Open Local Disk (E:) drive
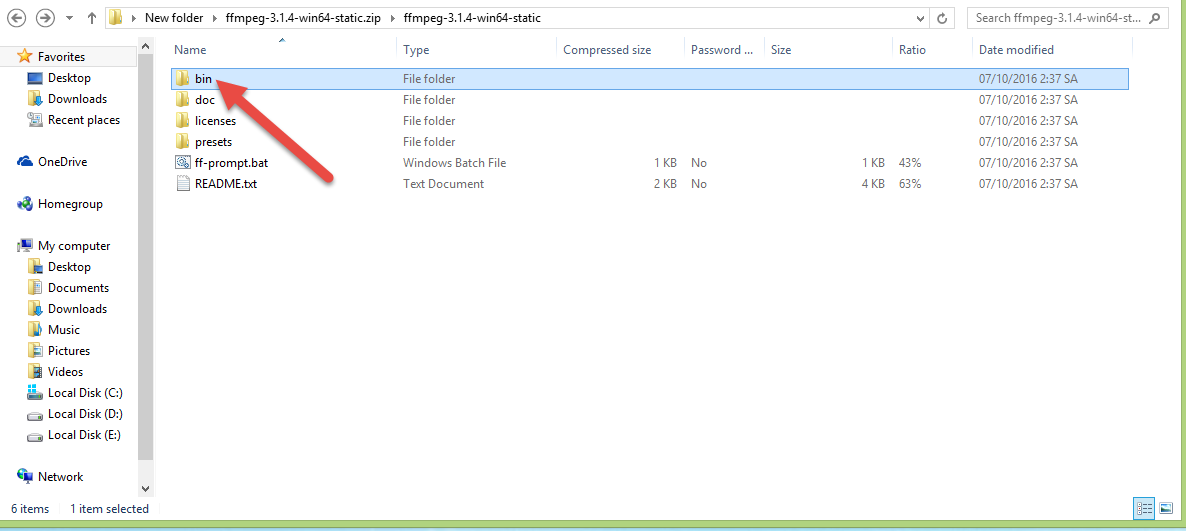The height and width of the screenshot is (531, 1186). tap(84, 436)
